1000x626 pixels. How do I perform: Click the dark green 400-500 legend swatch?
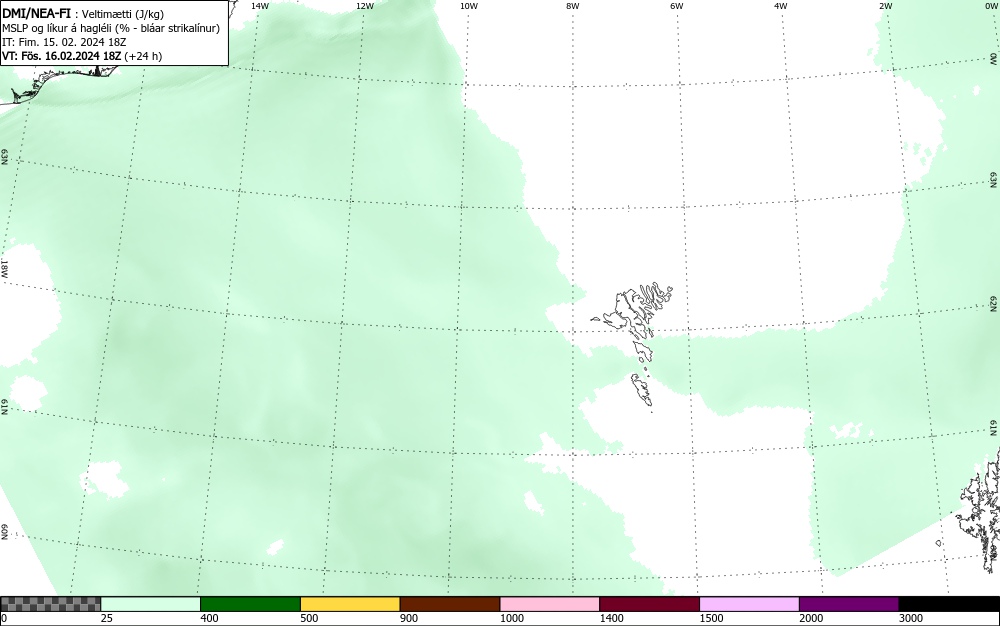pos(250,604)
